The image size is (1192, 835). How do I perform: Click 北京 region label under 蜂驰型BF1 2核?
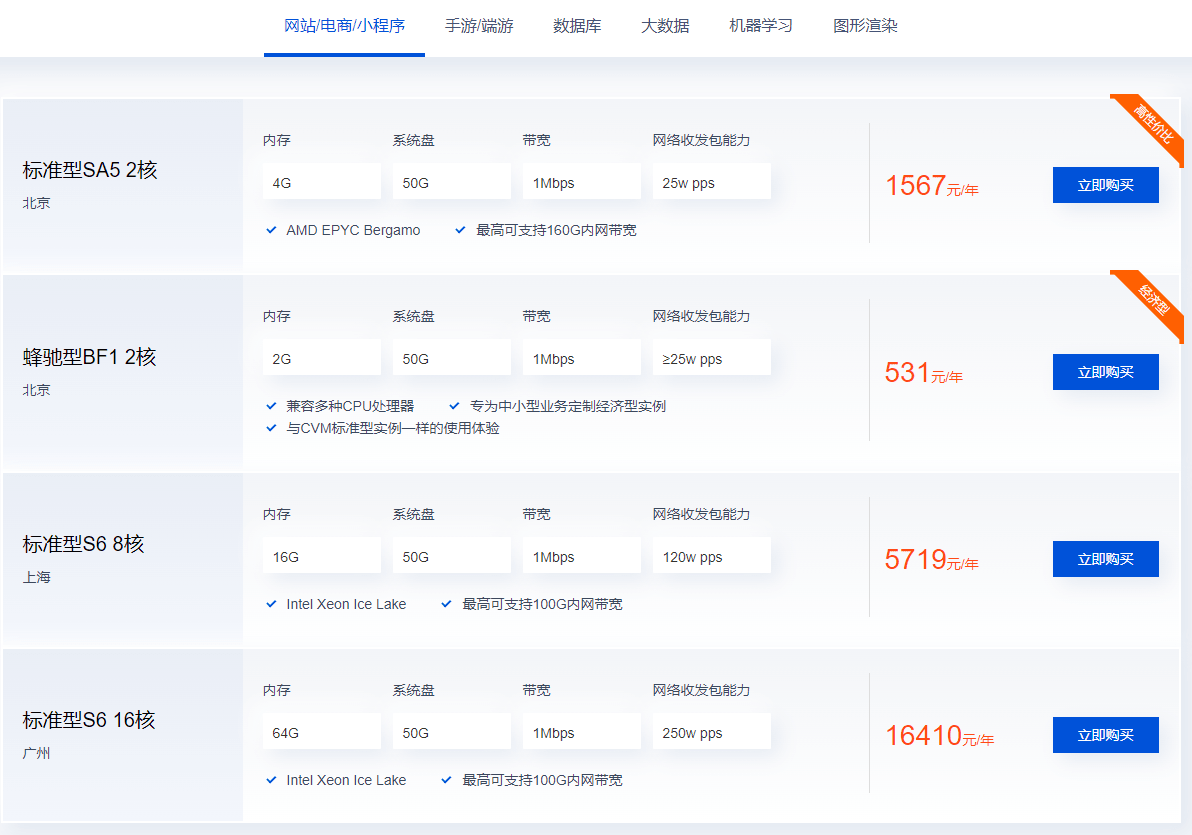[36, 390]
